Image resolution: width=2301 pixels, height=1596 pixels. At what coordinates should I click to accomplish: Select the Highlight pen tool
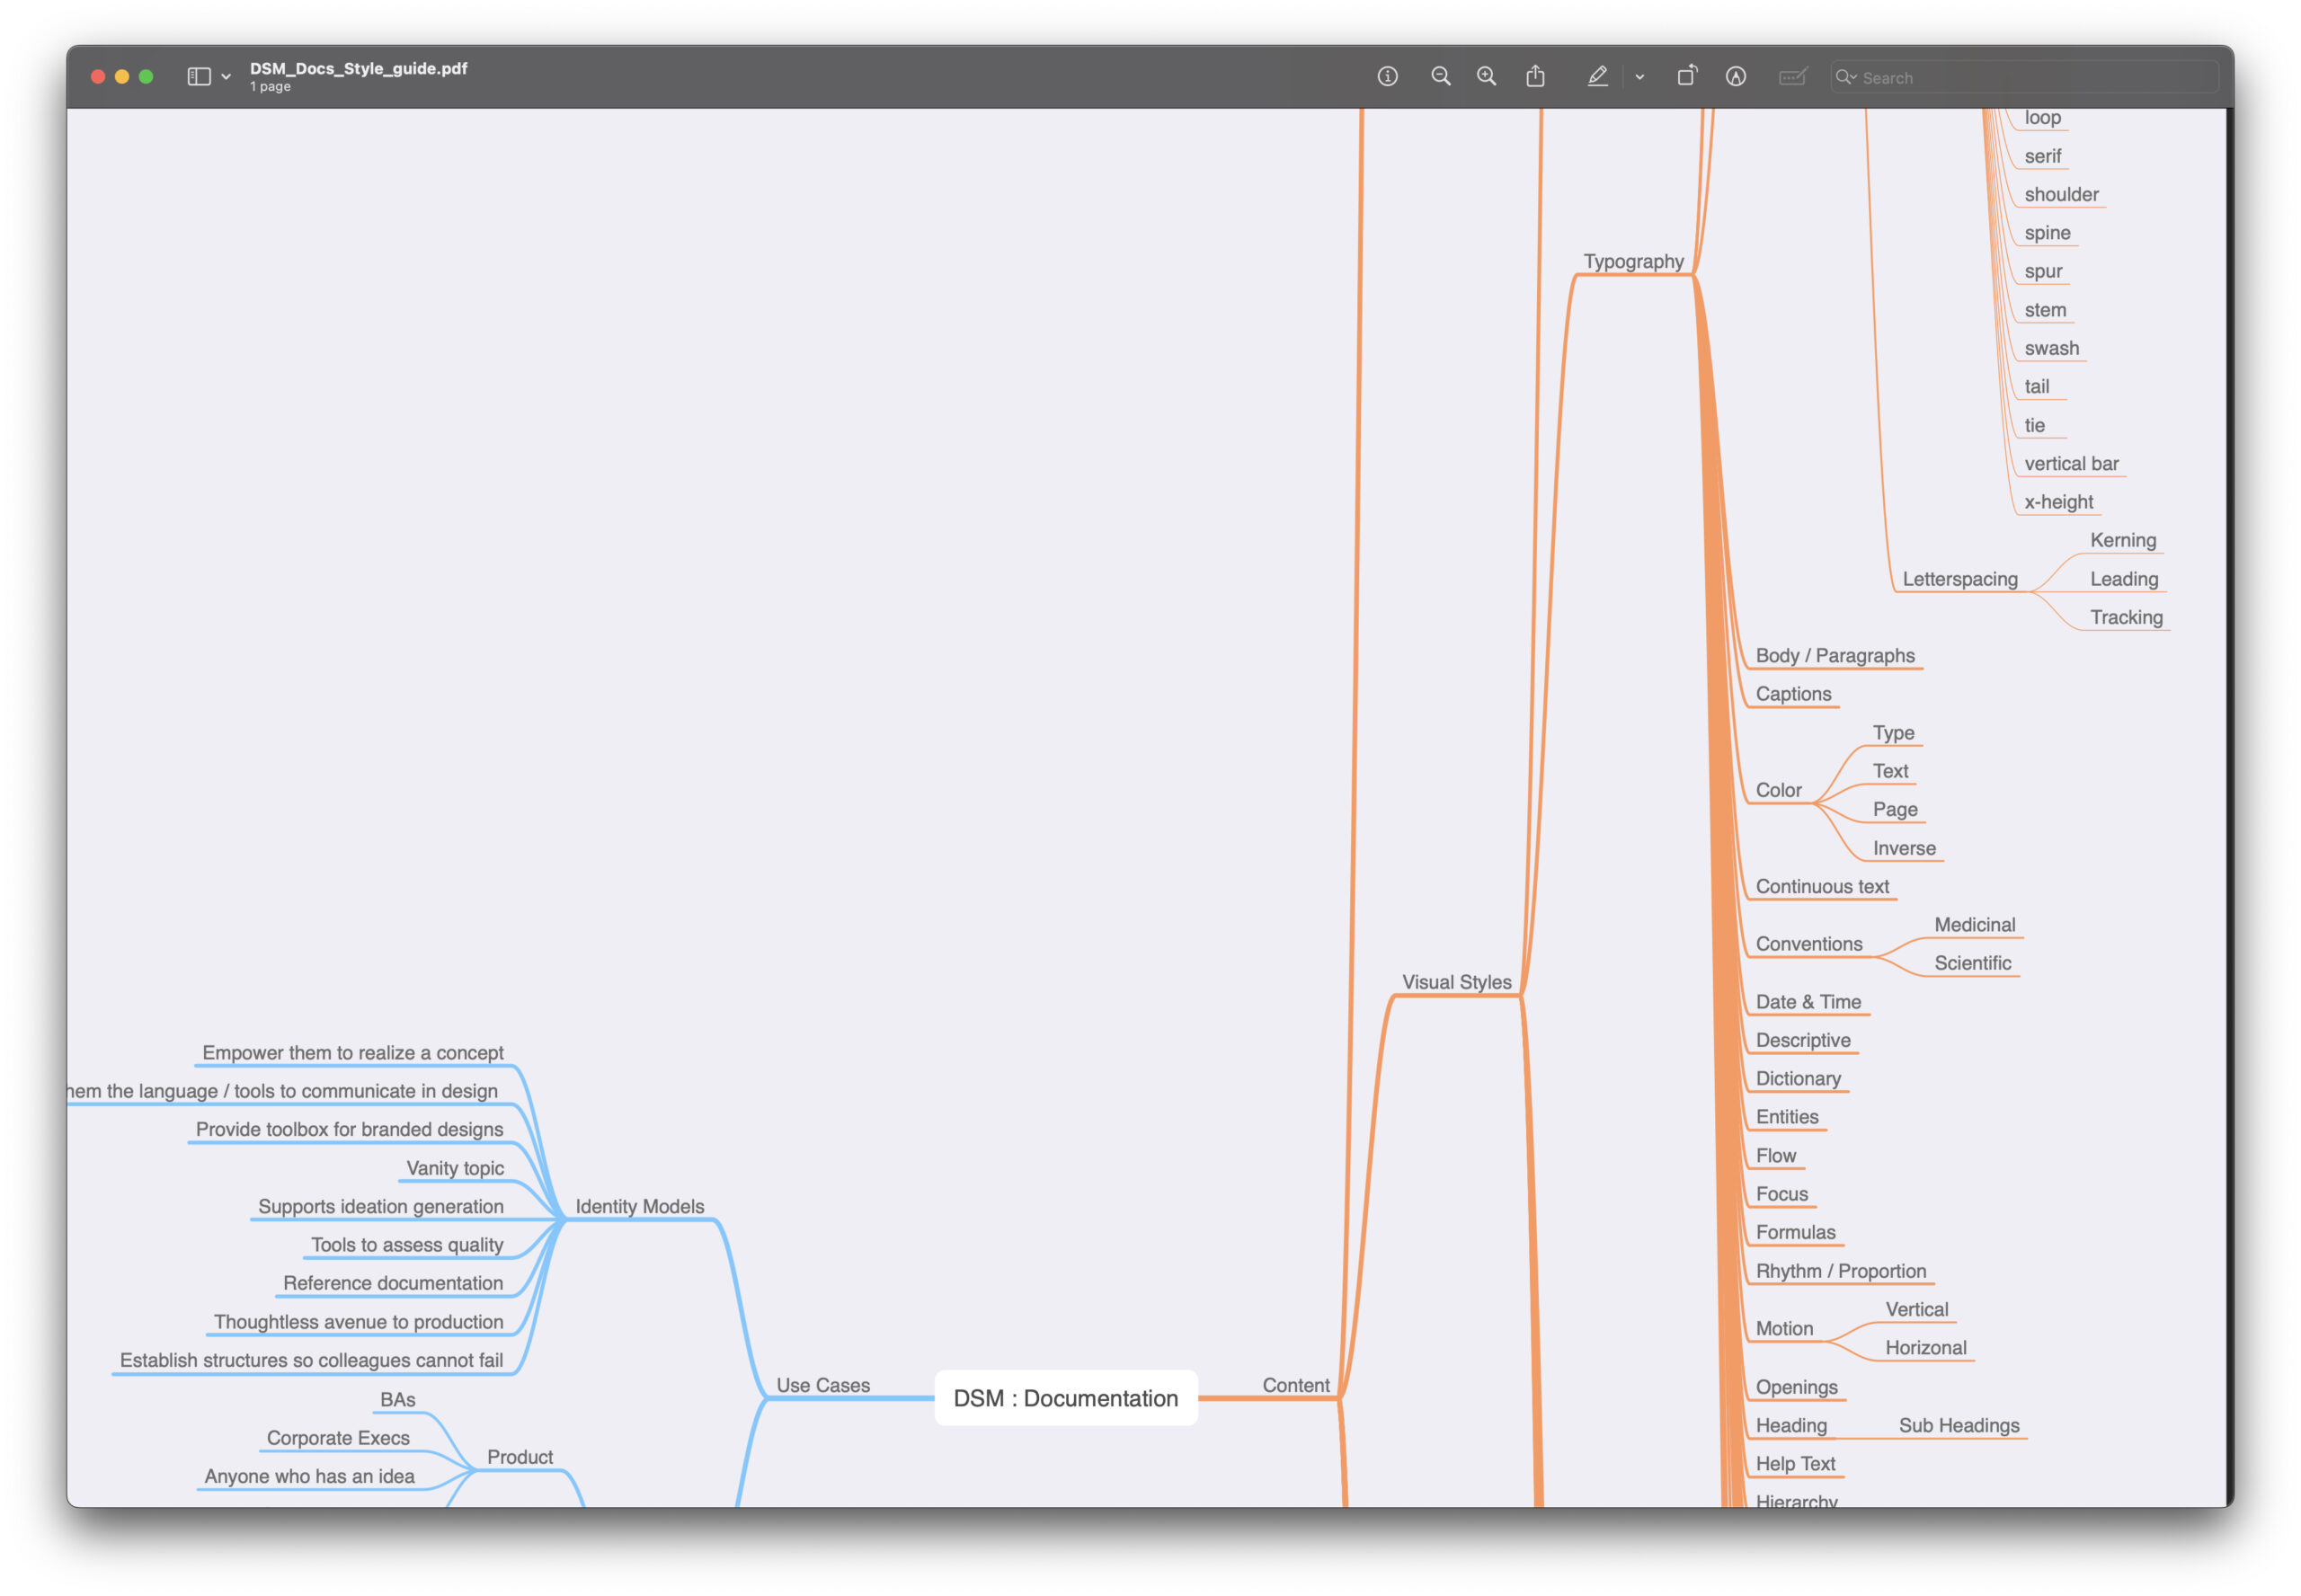pos(1597,76)
